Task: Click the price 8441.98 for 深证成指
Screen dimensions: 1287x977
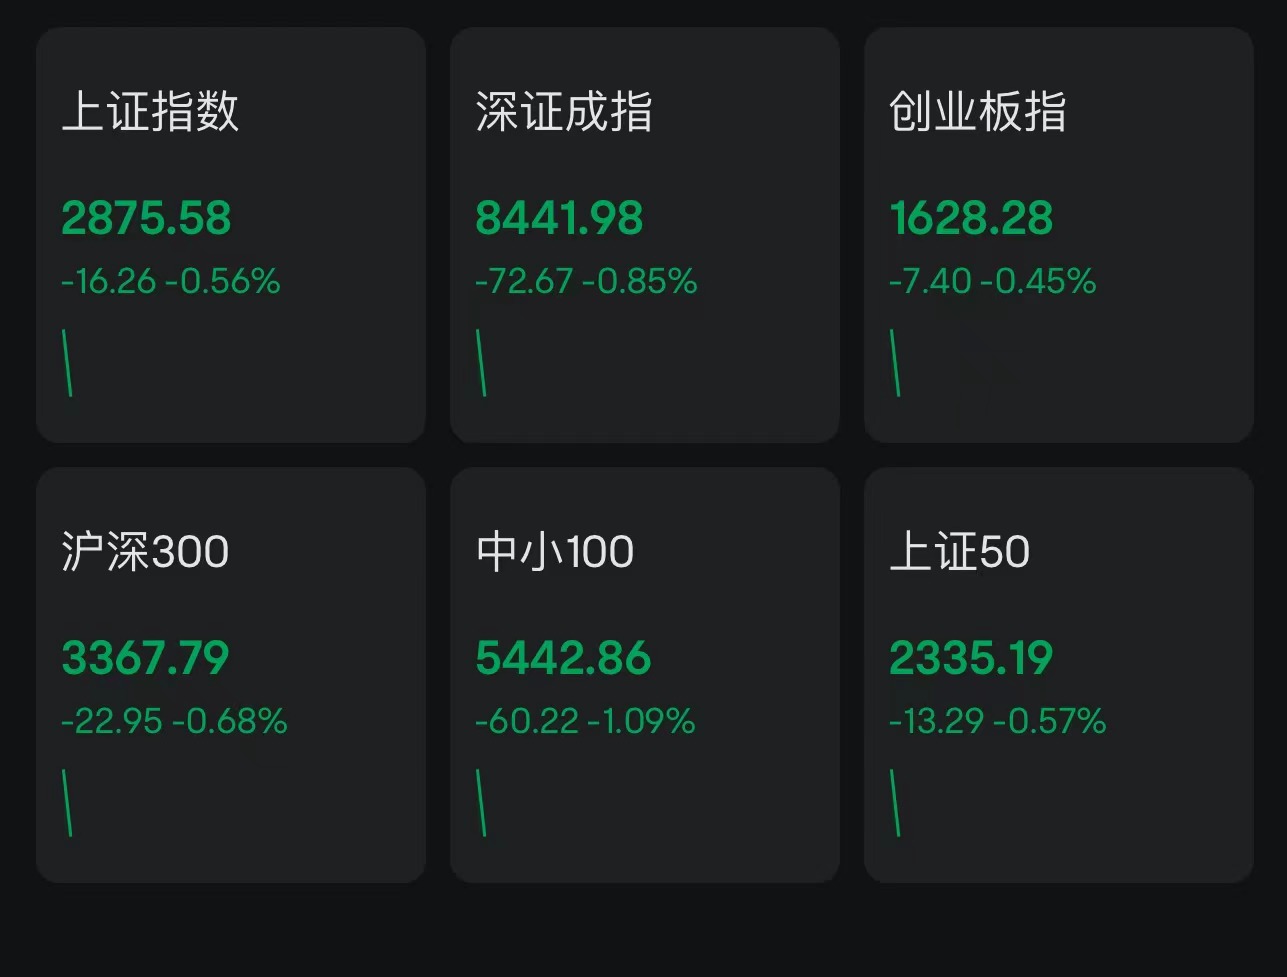Action: [558, 218]
